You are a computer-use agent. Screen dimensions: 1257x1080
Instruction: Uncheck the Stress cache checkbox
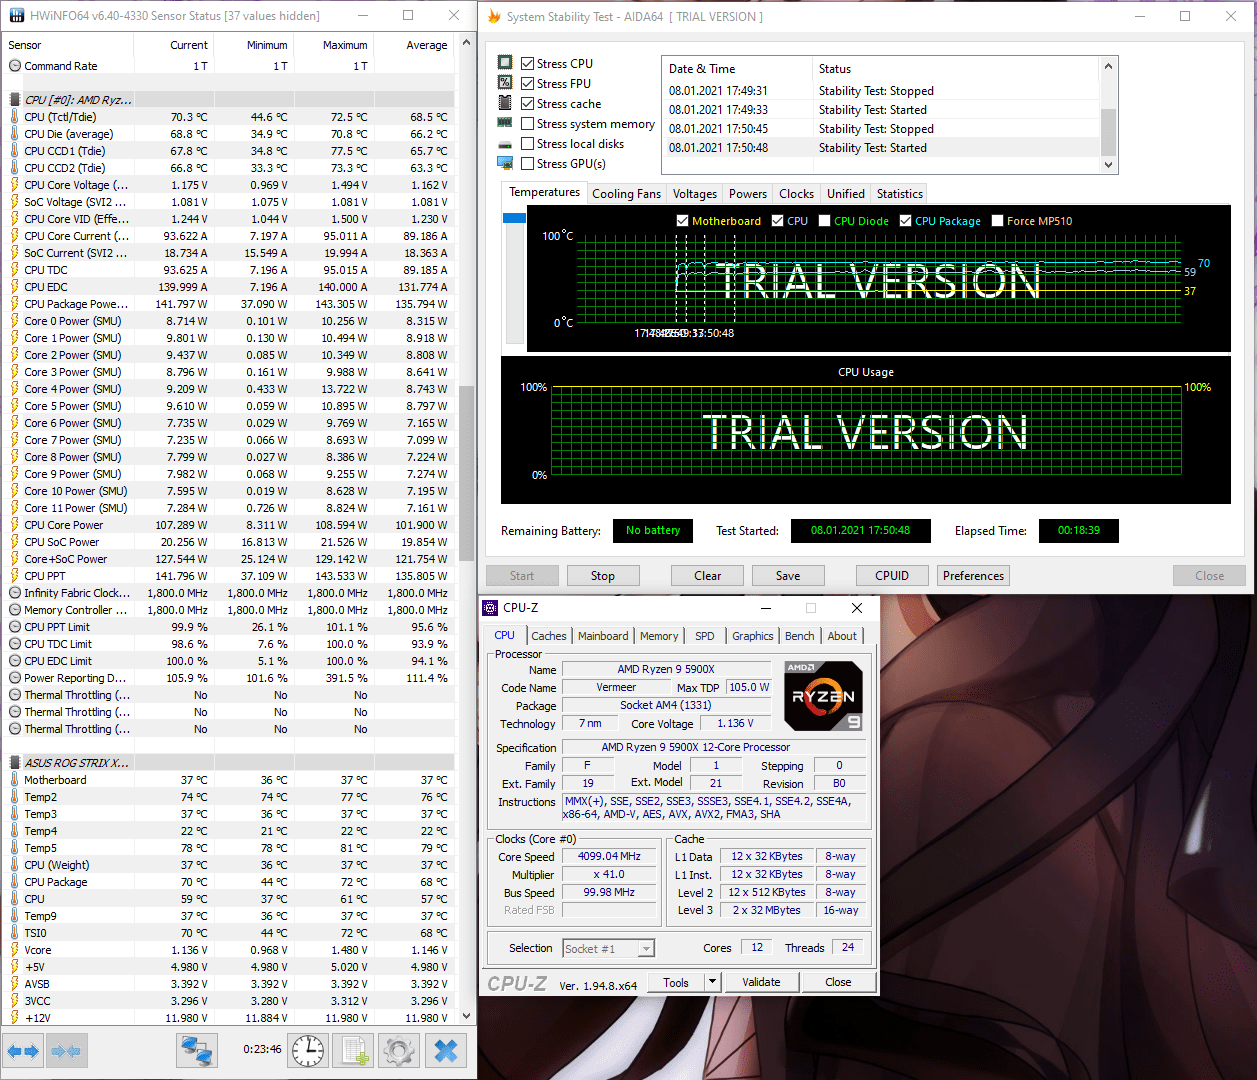[527, 103]
